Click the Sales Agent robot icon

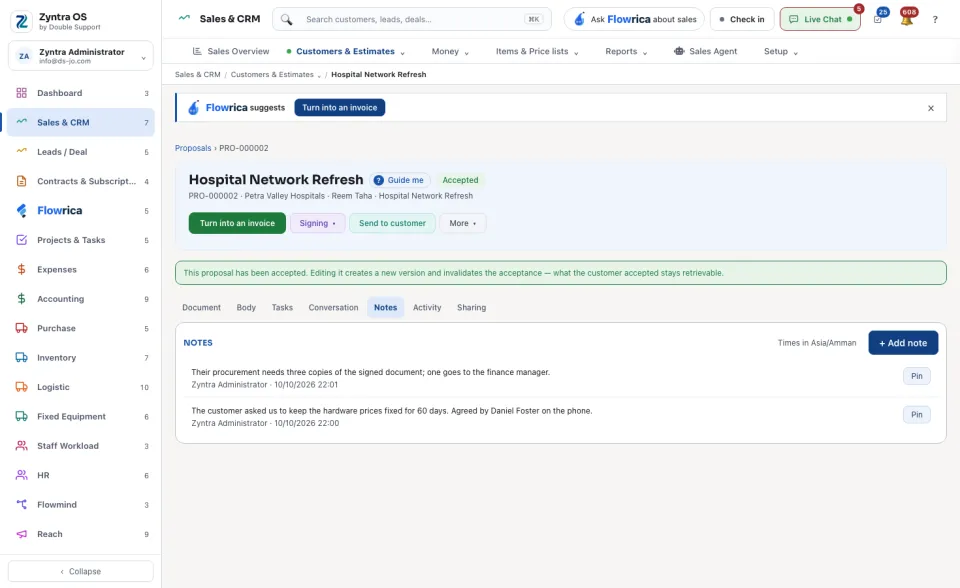coord(679,51)
